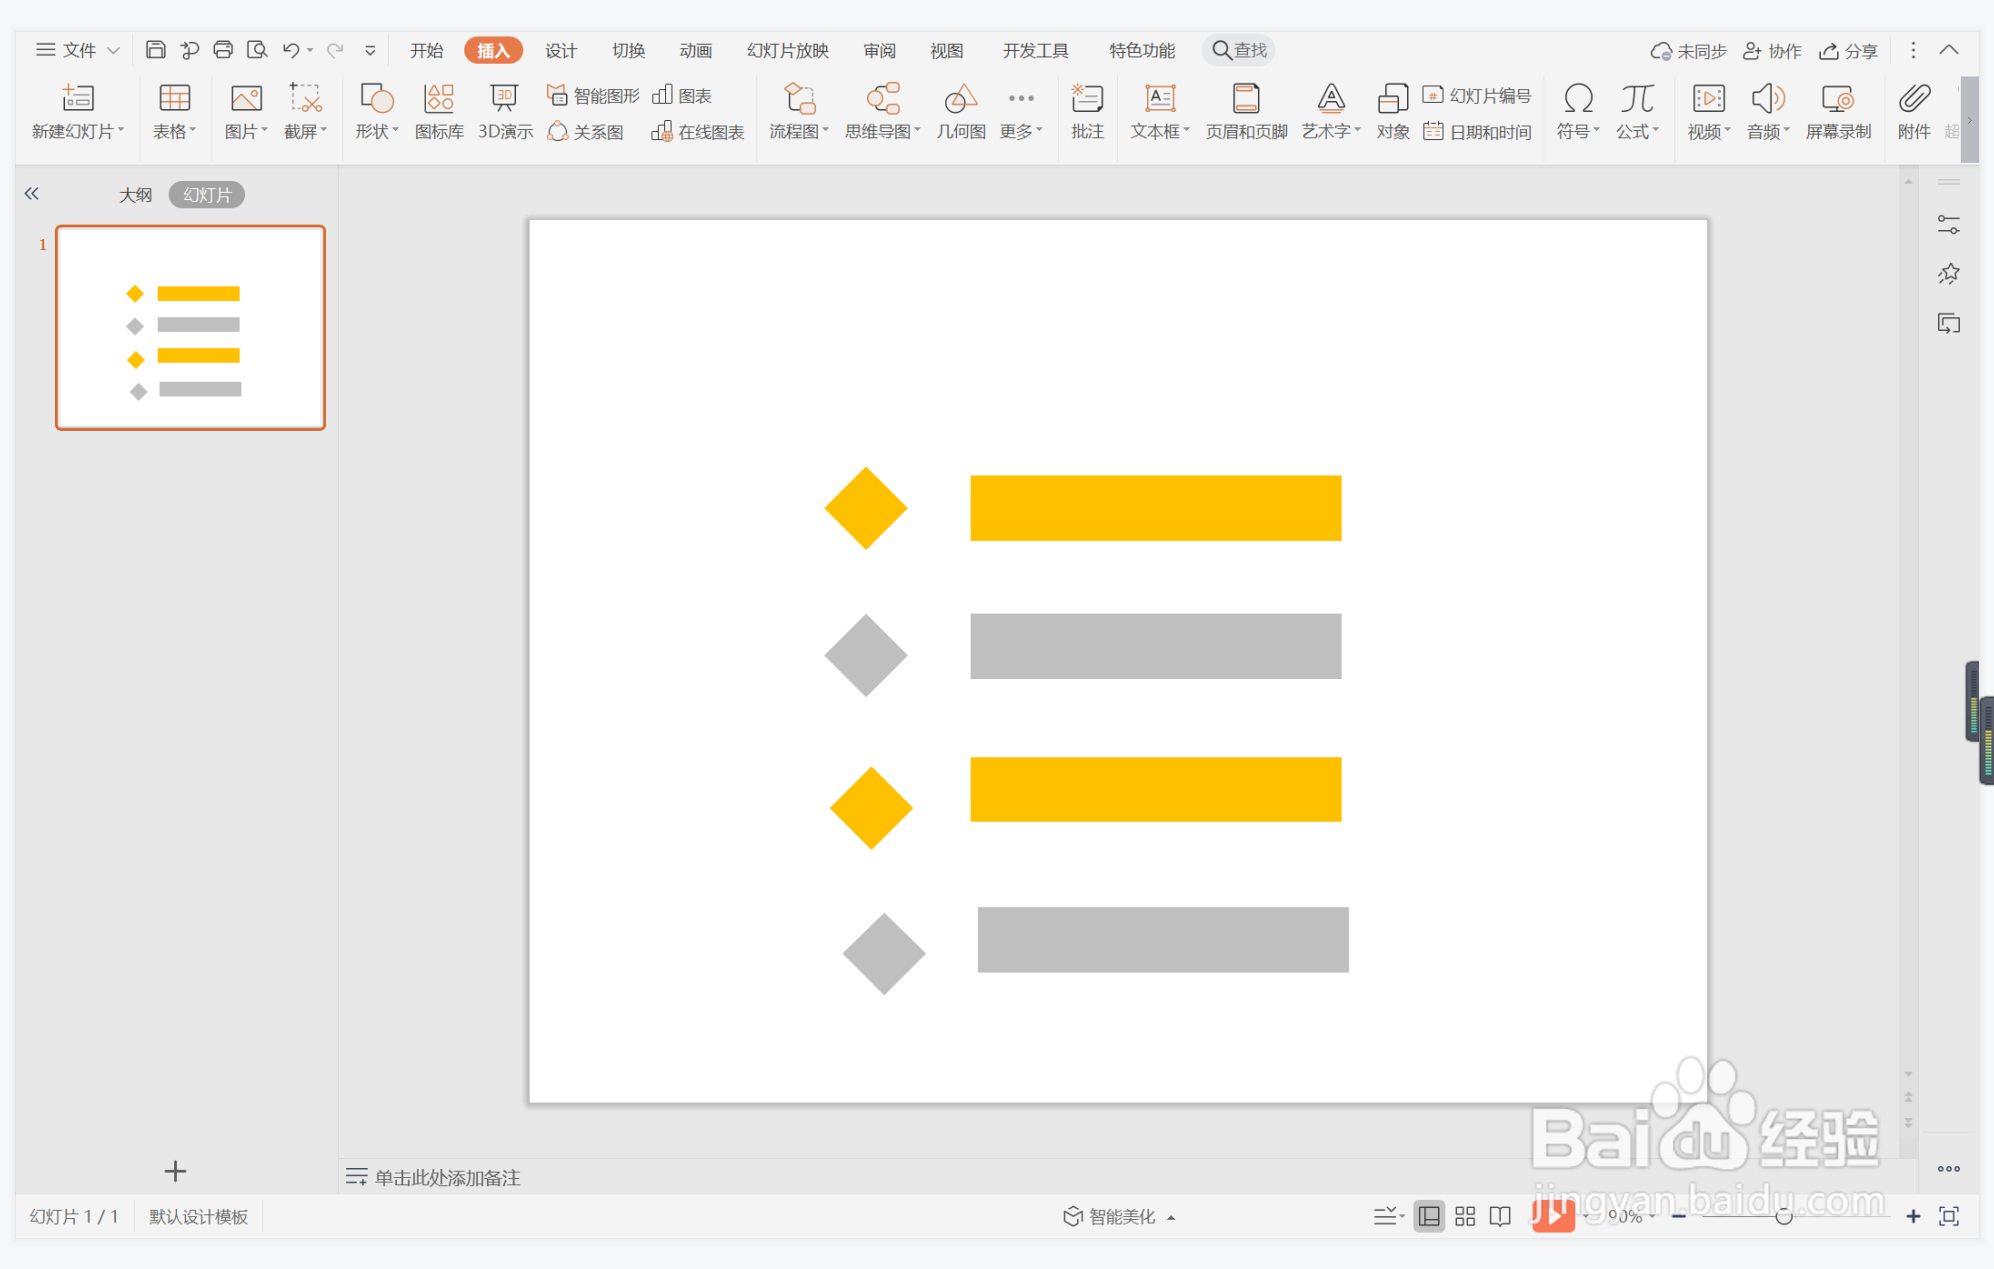The width and height of the screenshot is (1994, 1269).
Task: Click the star icon in right sidebar
Action: click(1948, 273)
